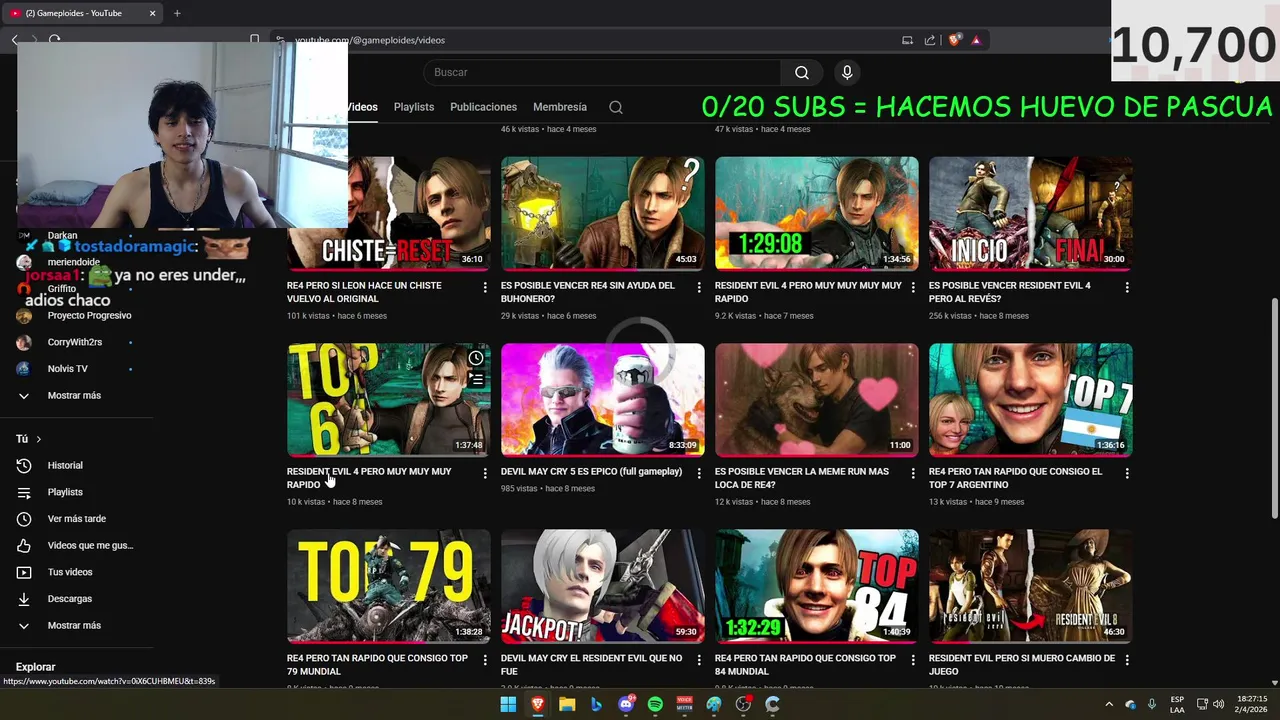Screen dimensions: 1280x720
Task: Click the Buscar search field
Action: pyautogui.click(x=602, y=72)
